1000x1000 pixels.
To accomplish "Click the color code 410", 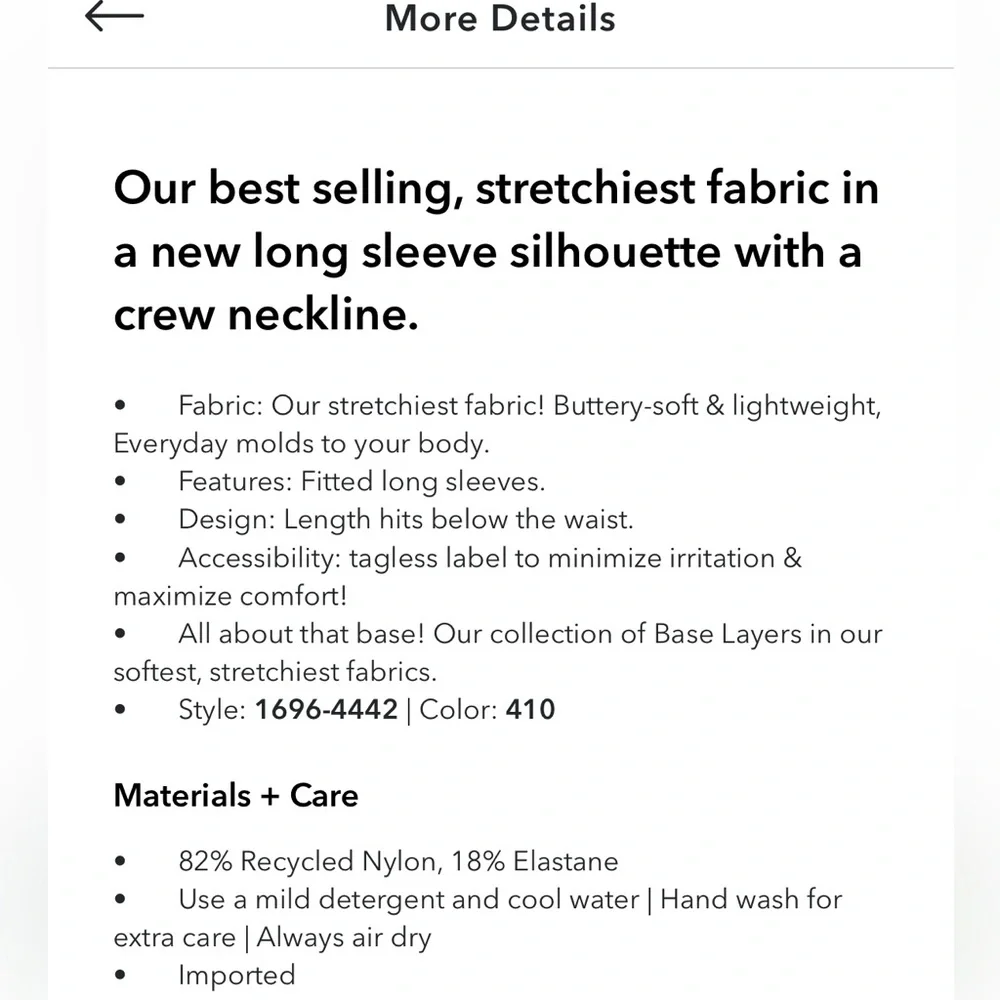I will pyautogui.click(x=530, y=709).
